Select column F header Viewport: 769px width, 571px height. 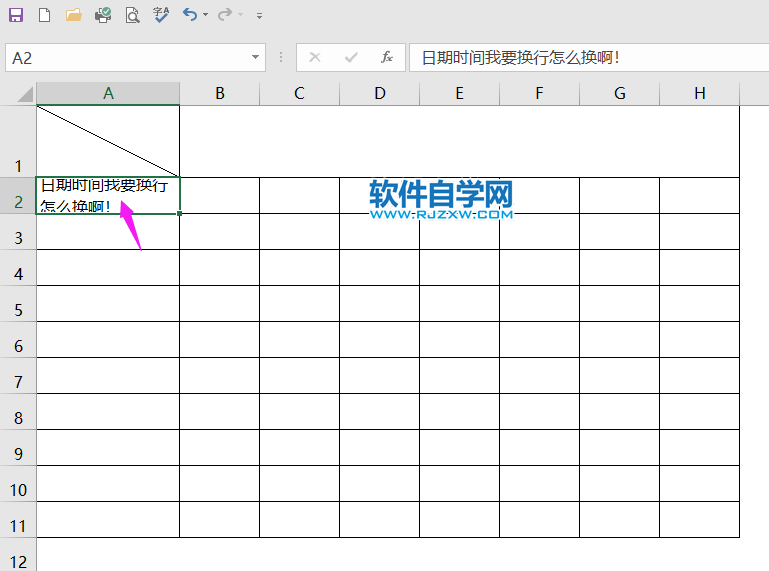coord(539,93)
